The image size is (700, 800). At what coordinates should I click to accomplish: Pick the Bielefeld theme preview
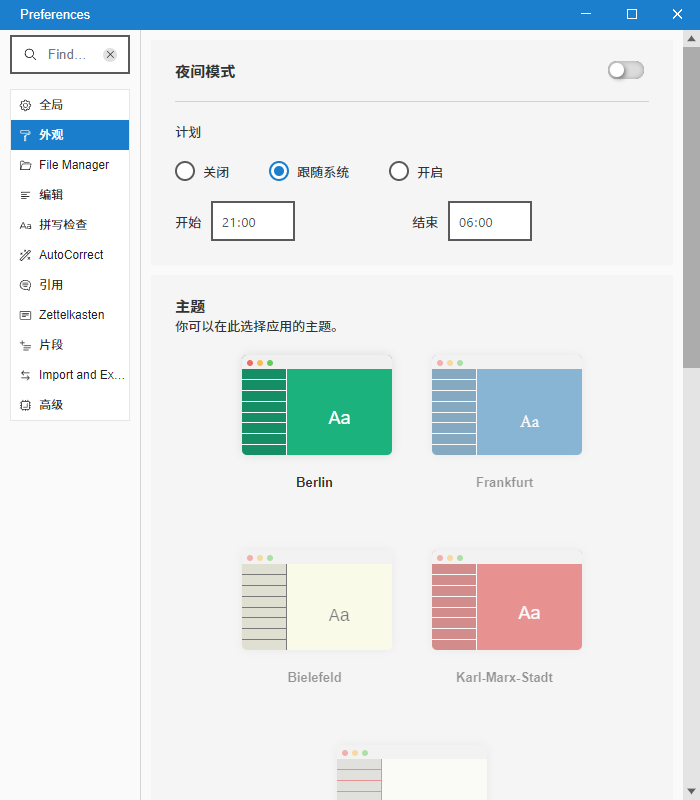tap(316, 600)
